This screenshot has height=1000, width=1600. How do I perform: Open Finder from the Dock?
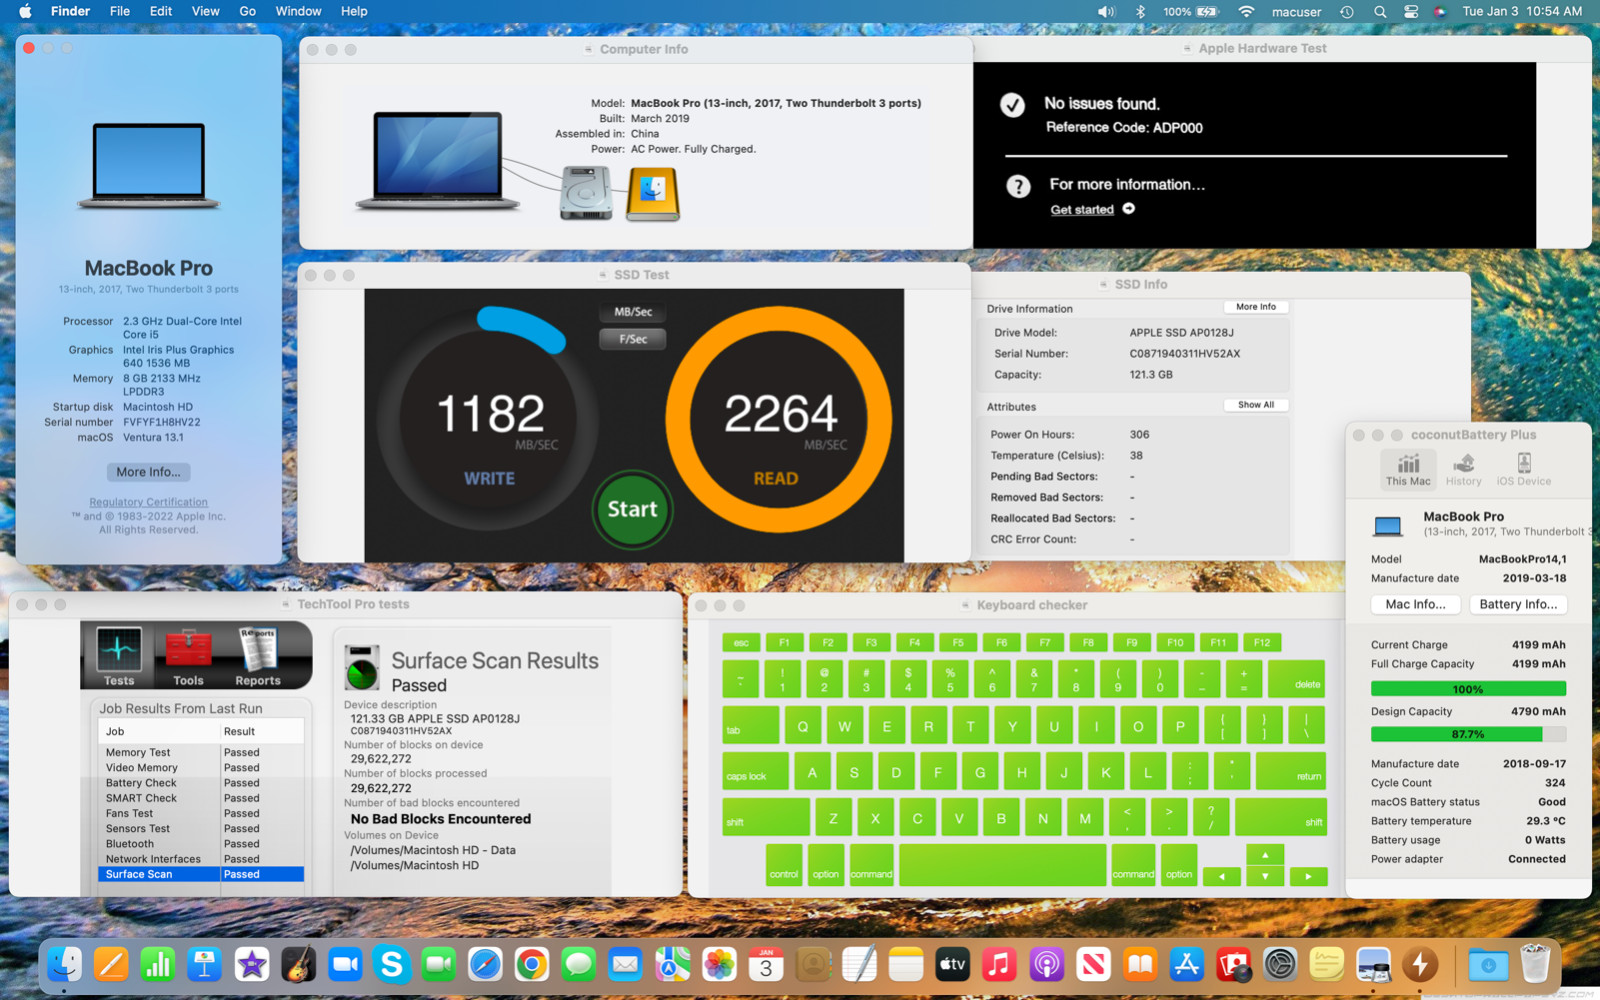pyautogui.click(x=65, y=964)
